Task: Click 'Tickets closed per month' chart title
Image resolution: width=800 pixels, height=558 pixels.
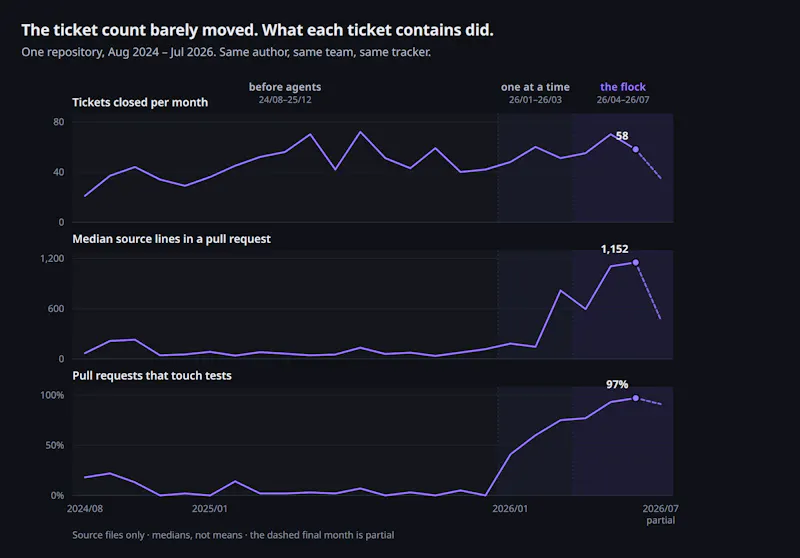Action: click(x=140, y=103)
